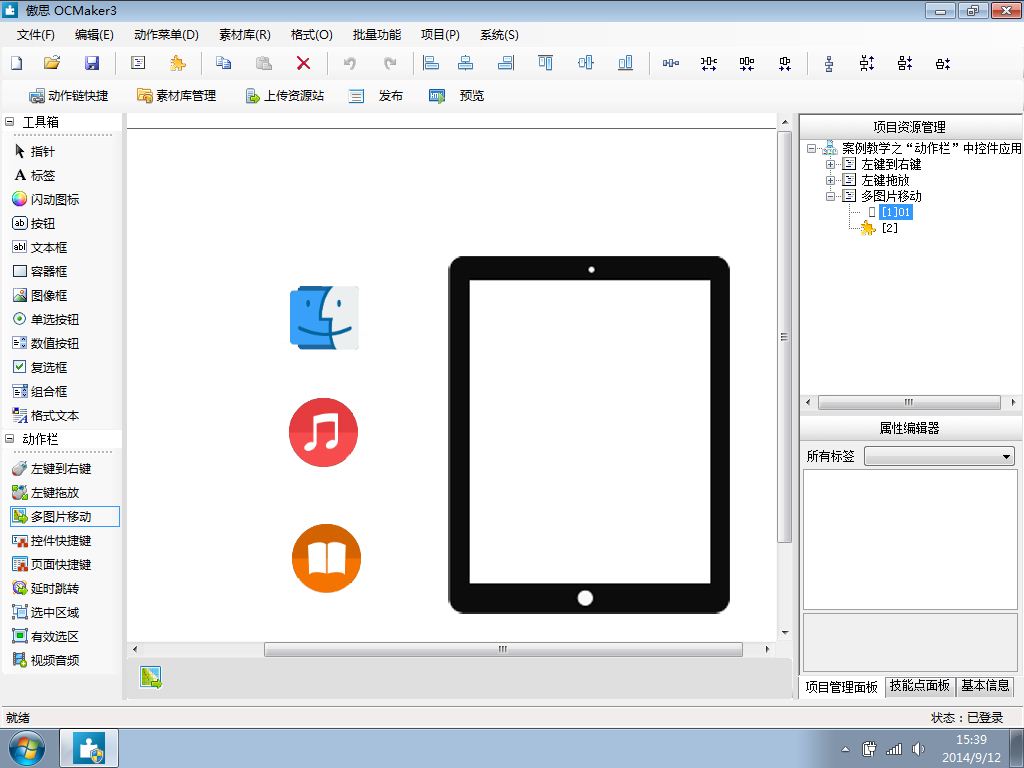Viewport: 1024px width, 768px height.
Task: Select the orange book icon on canvas
Action: 326,558
